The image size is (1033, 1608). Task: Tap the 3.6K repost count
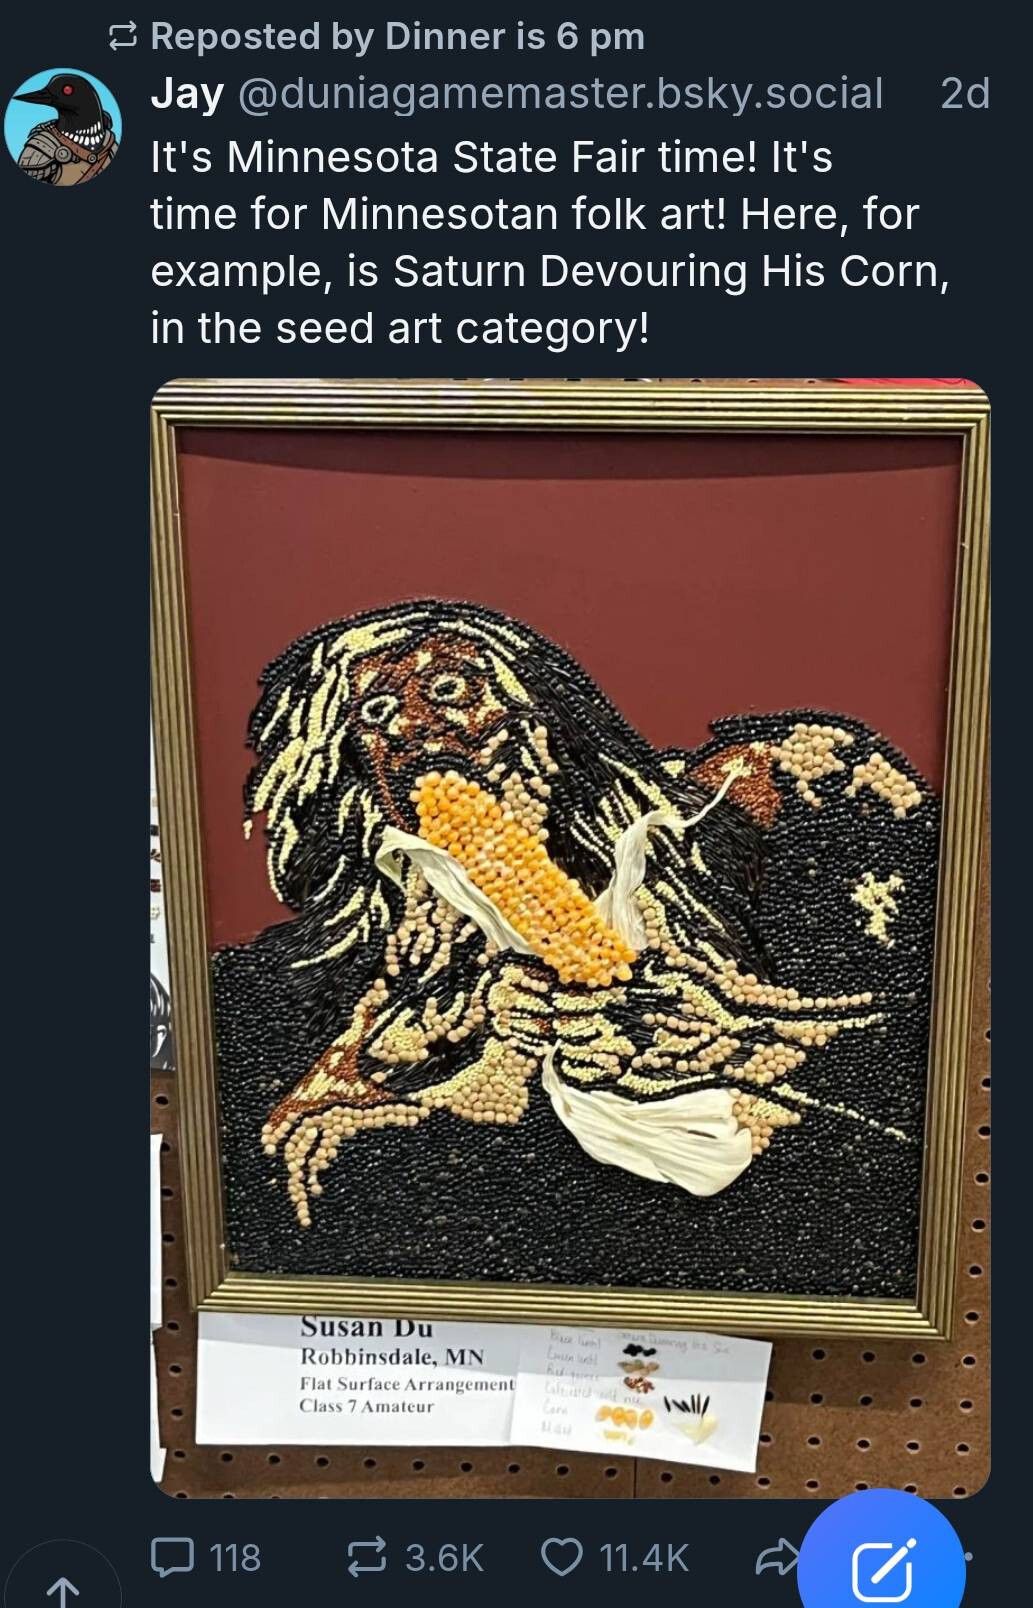point(444,1557)
